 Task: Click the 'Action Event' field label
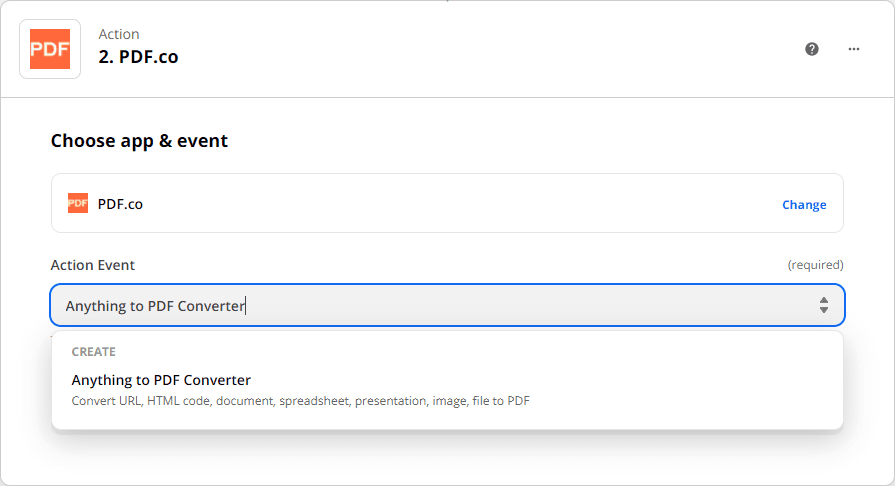93,265
